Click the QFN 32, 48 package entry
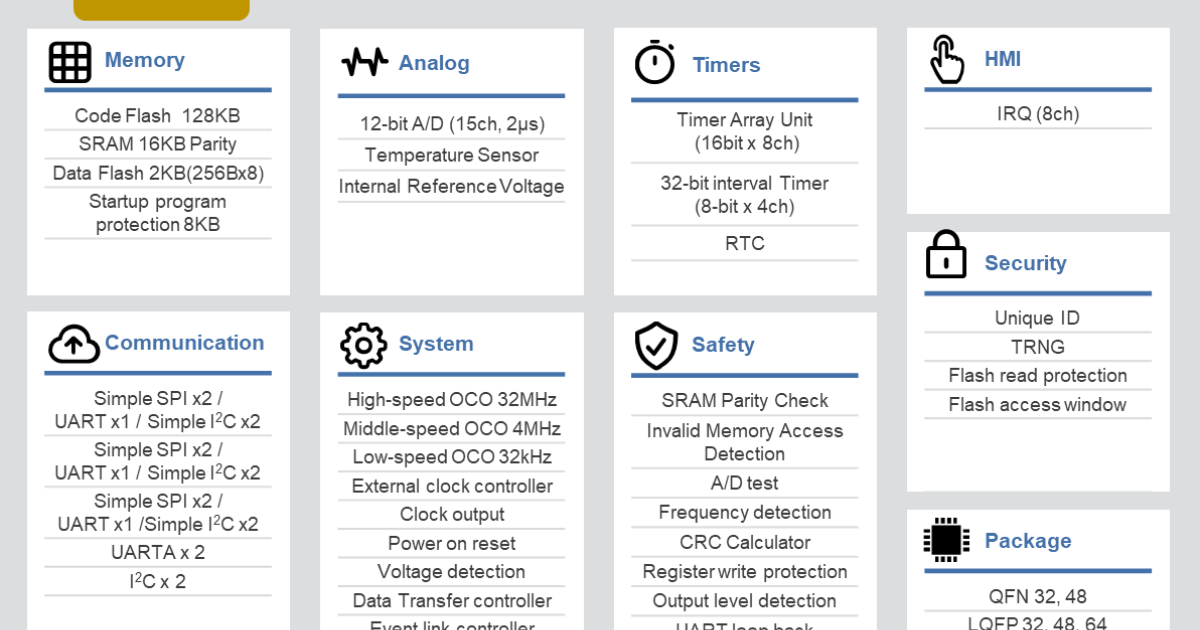Viewport: 1200px width, 630px height. pyautogui.click(x=1037, y=596)
